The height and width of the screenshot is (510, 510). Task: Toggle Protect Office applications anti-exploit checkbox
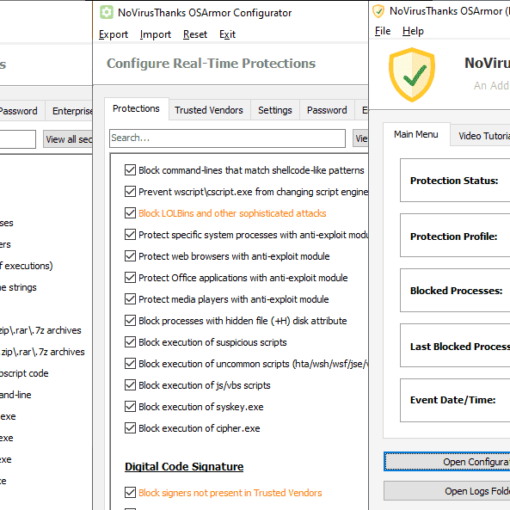pyautogui.click(x=130, y=278)
